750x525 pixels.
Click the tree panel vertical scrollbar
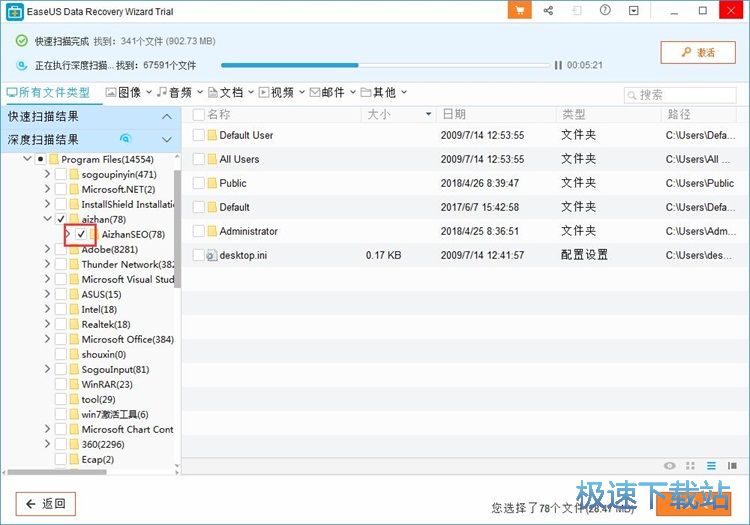pyautogui.click(x=177, y=229)
